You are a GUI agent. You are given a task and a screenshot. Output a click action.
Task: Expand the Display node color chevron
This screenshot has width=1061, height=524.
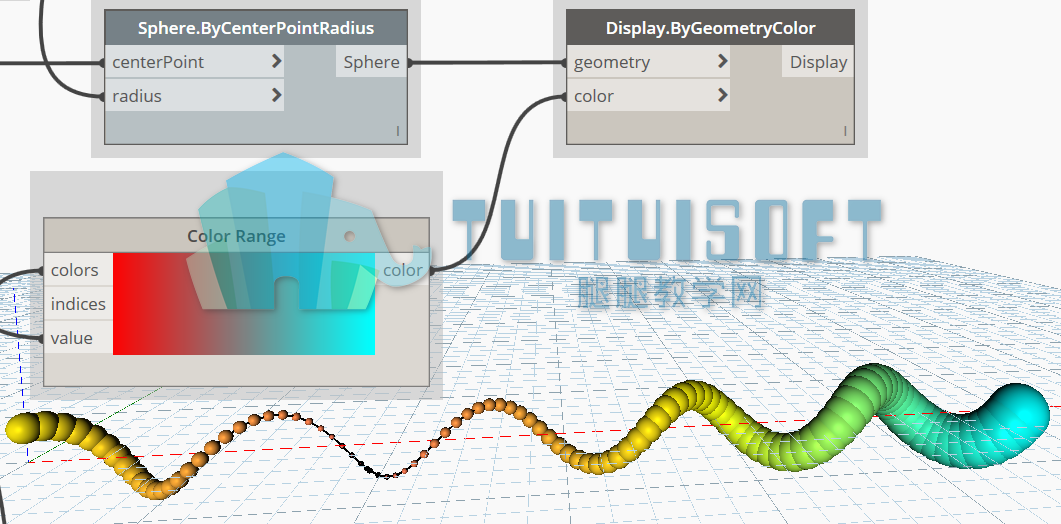[x=723, y=95]
